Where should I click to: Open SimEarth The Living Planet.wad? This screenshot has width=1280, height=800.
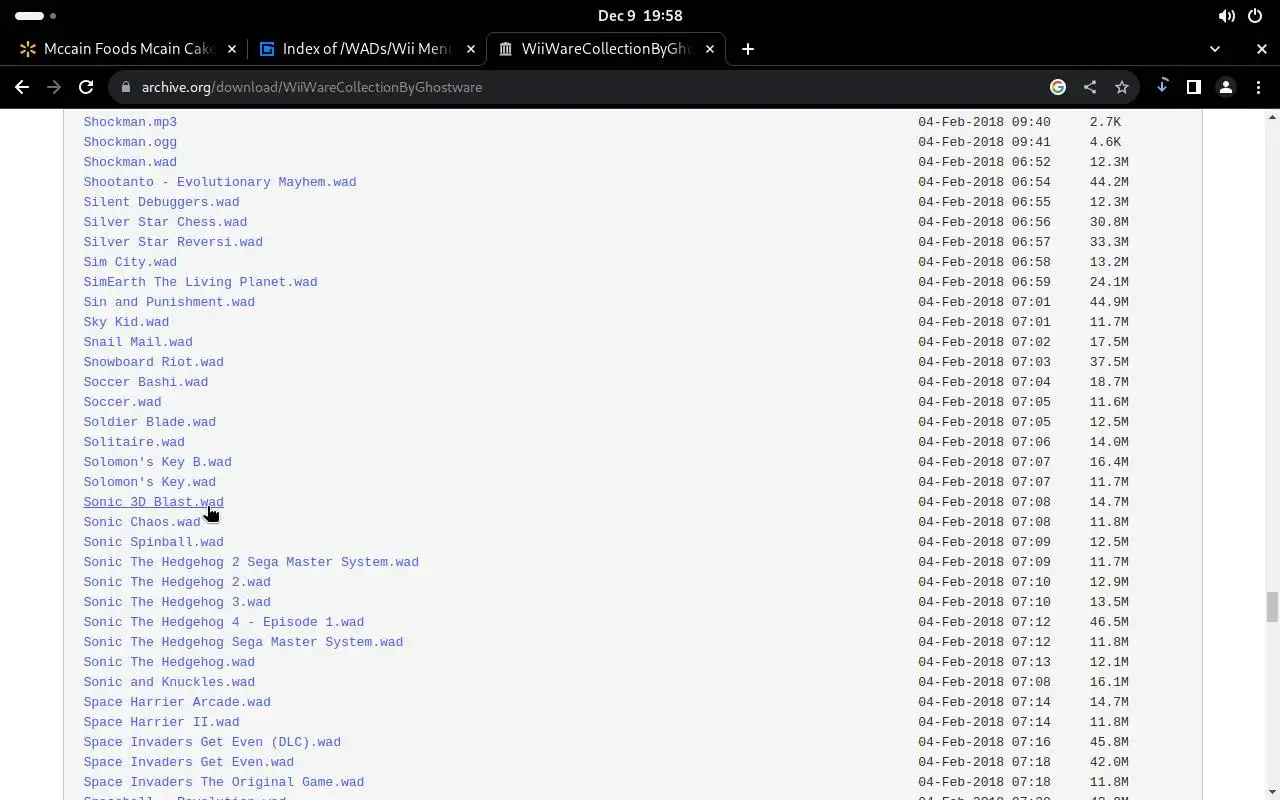(x=200, y=282)
